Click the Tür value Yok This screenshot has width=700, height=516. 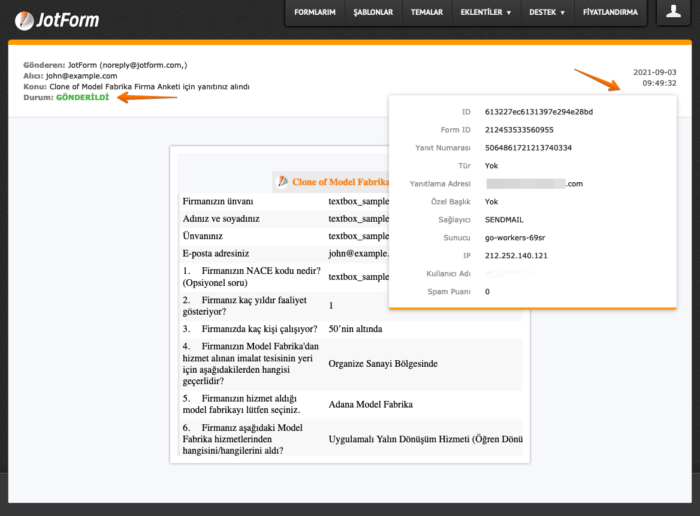click(491, 166)
